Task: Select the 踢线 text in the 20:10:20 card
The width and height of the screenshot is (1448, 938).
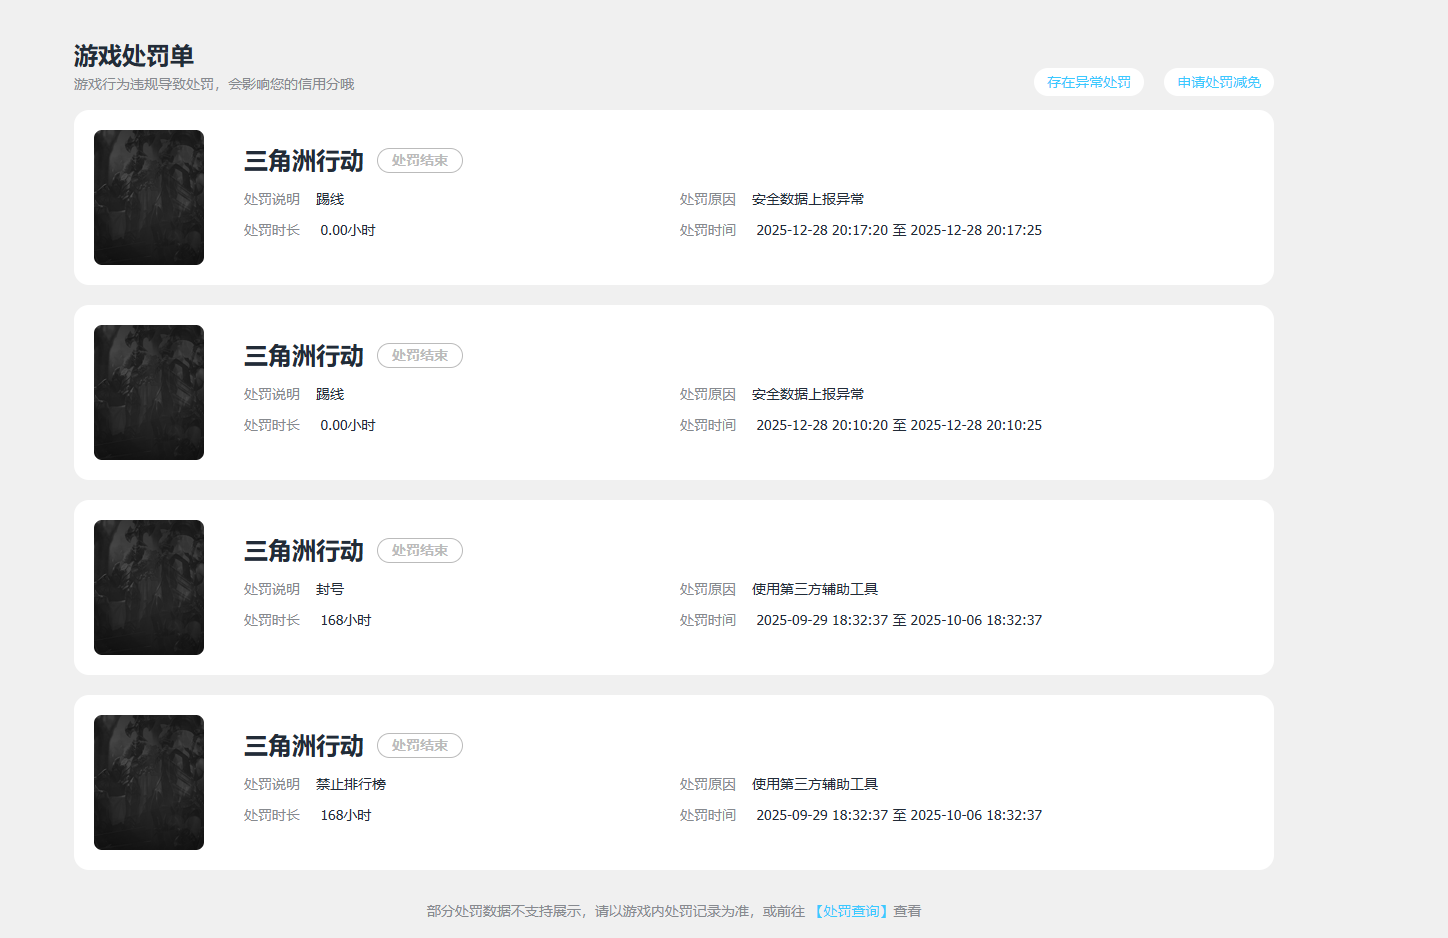Action: [330, 394]
